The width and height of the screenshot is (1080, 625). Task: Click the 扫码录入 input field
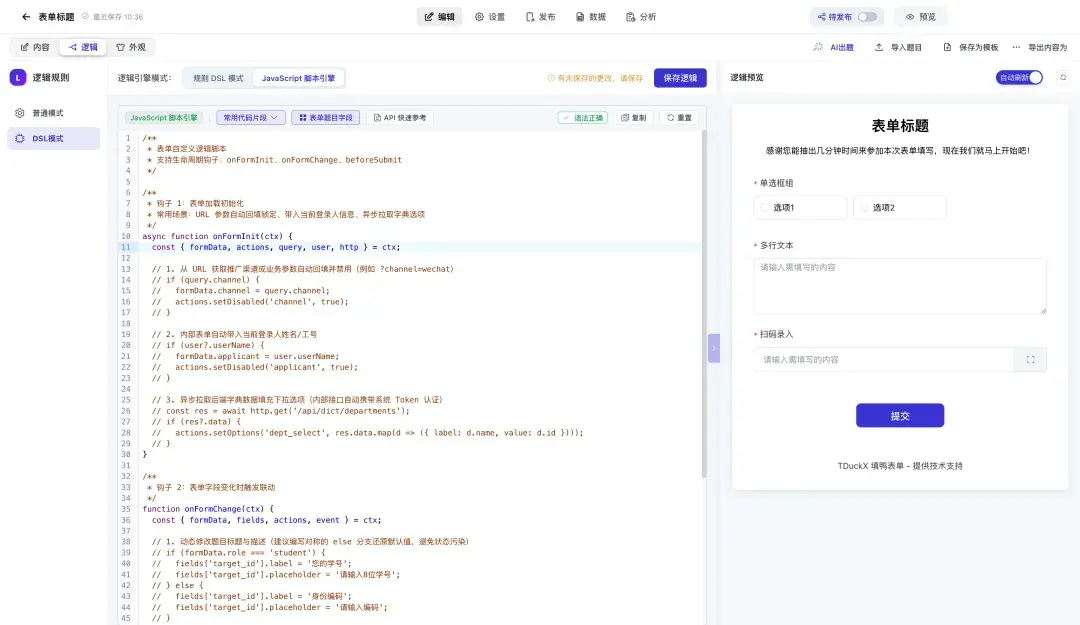point(884,360)
